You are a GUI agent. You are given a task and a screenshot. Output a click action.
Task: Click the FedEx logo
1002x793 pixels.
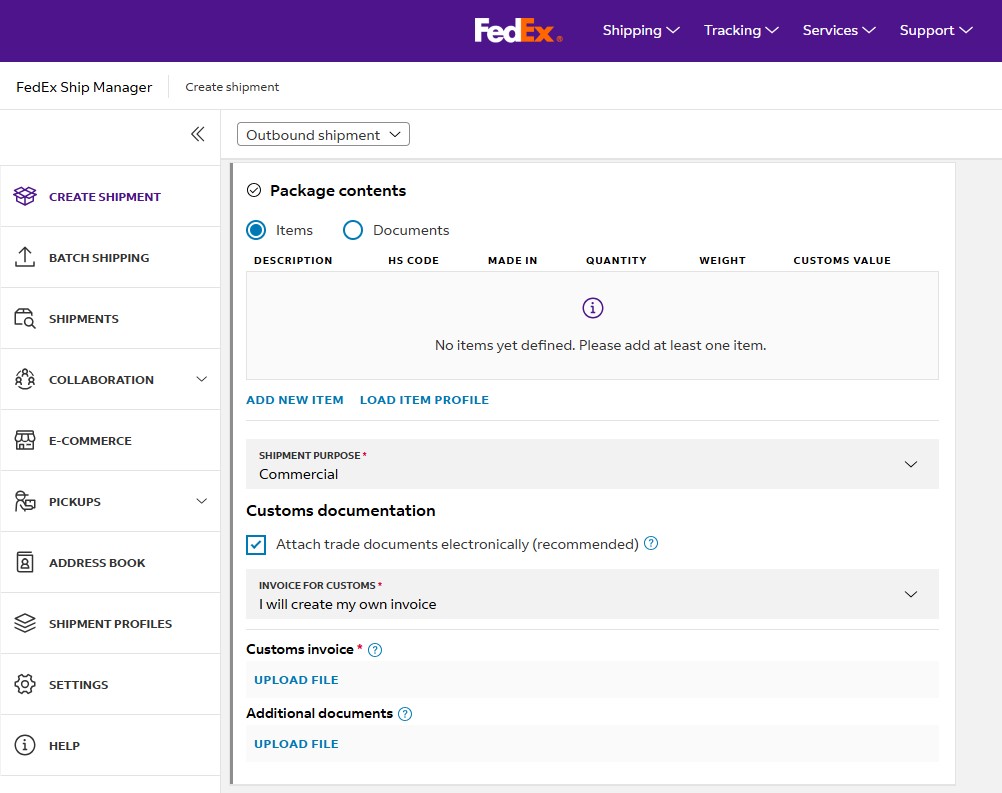[518, 30]
